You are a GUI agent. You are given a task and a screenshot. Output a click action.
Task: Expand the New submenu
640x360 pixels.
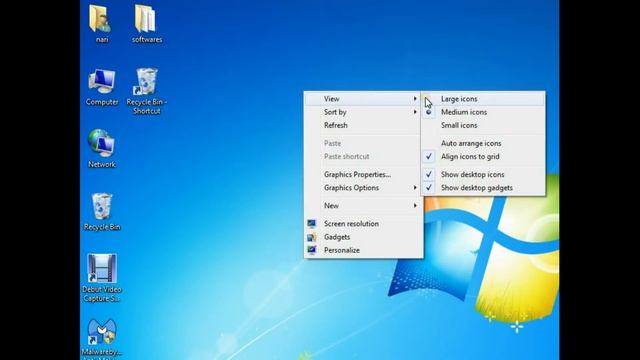[363, 206]
